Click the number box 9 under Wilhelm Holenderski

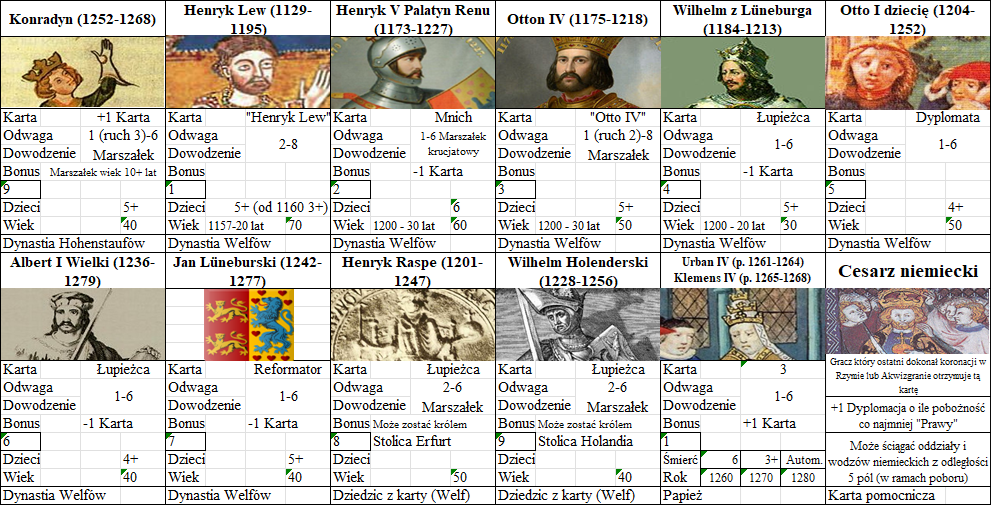pyautogui.click(x=516, y=441)
